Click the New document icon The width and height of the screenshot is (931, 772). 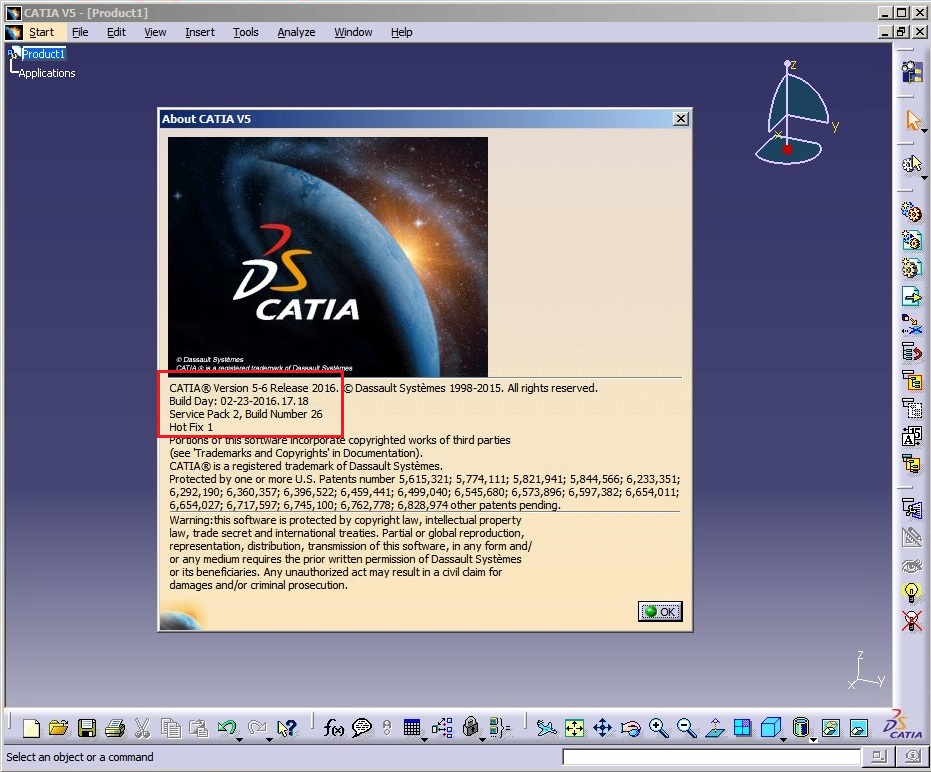click(x=31, y=728)
